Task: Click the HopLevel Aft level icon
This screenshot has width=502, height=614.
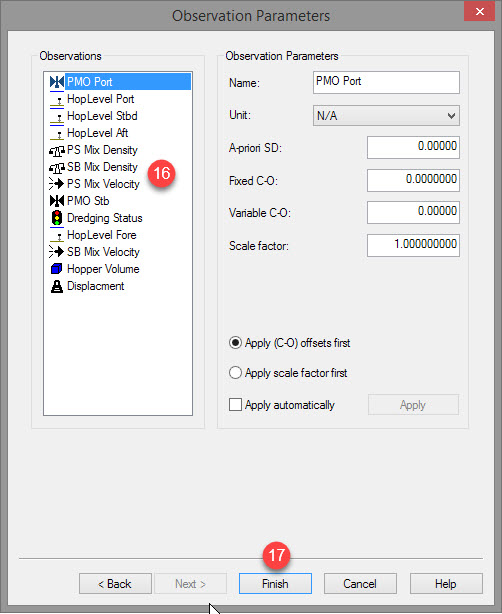Action: point(57,134)
